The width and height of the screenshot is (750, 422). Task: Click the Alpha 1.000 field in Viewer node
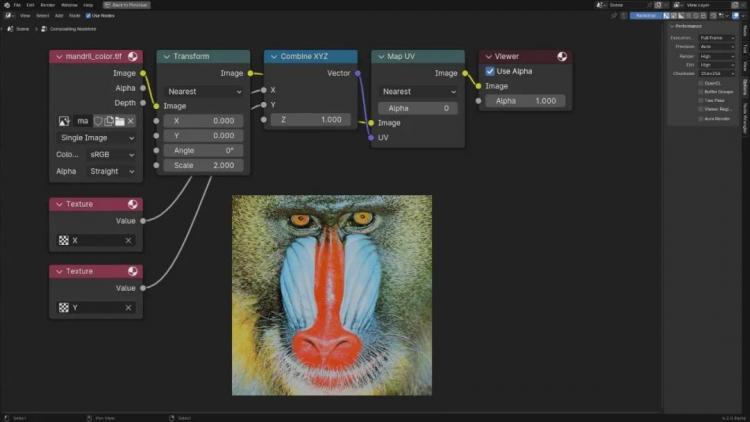point(525,100)
